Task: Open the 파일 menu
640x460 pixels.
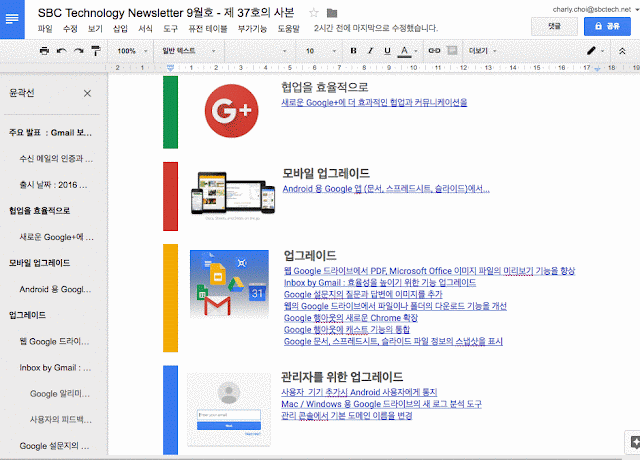Action: [45, 29]
